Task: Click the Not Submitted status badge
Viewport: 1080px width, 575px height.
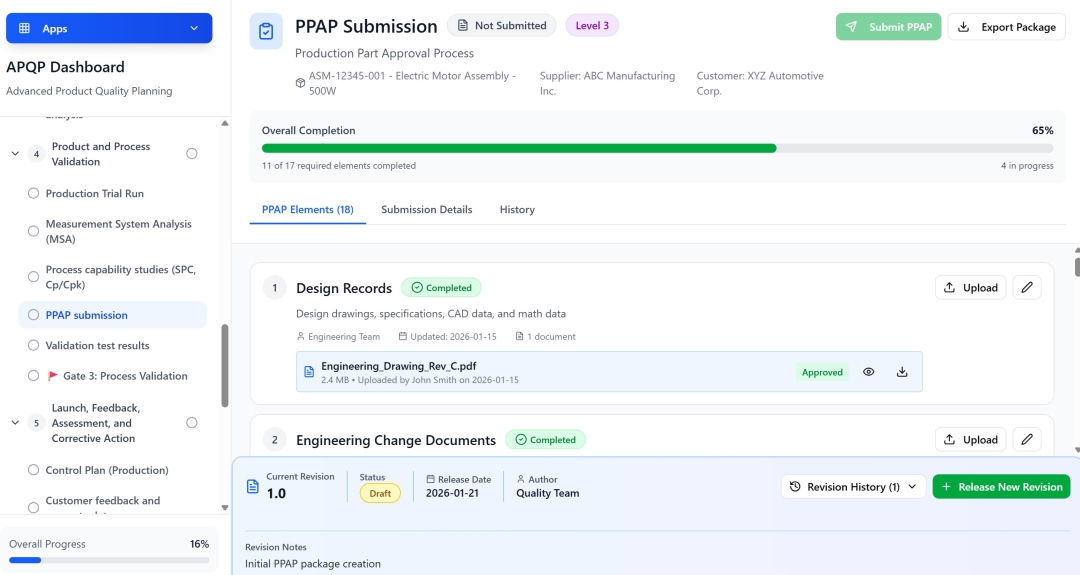Action: pyautogui.click(x=501, y=25)
